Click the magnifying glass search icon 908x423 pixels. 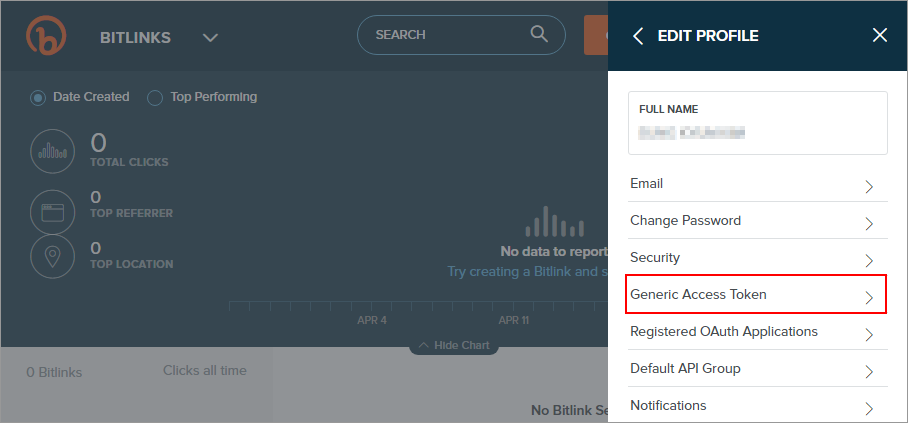coord(539,34)
